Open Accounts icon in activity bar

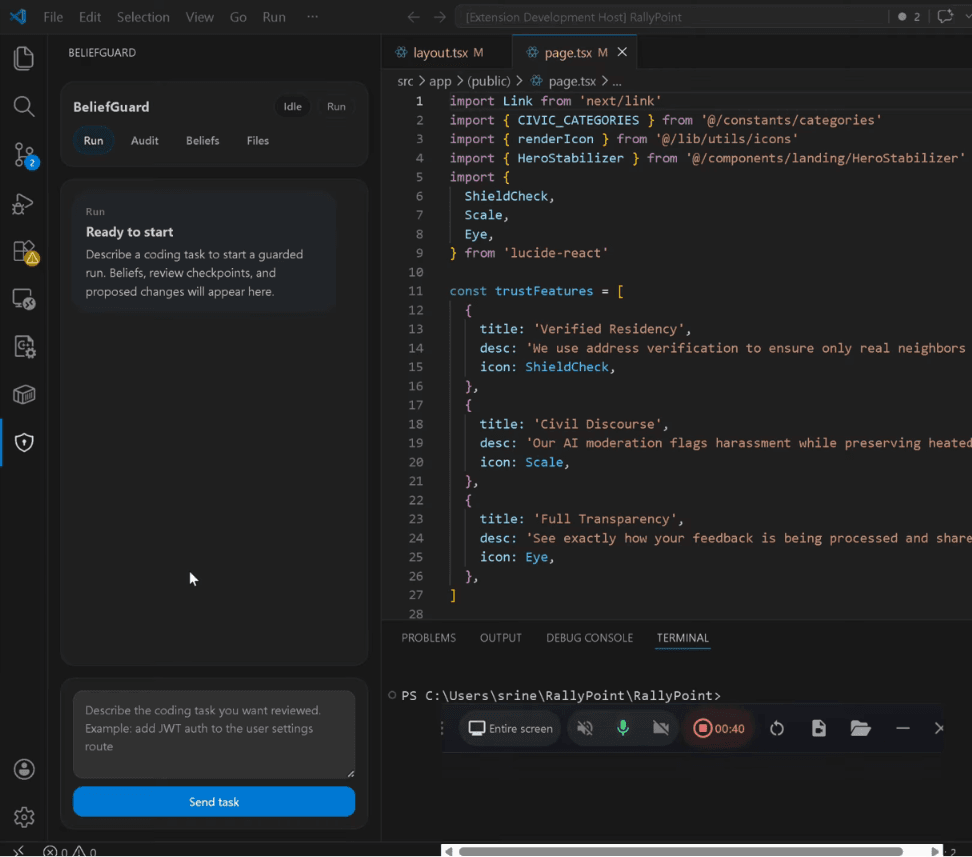point(24,770)
